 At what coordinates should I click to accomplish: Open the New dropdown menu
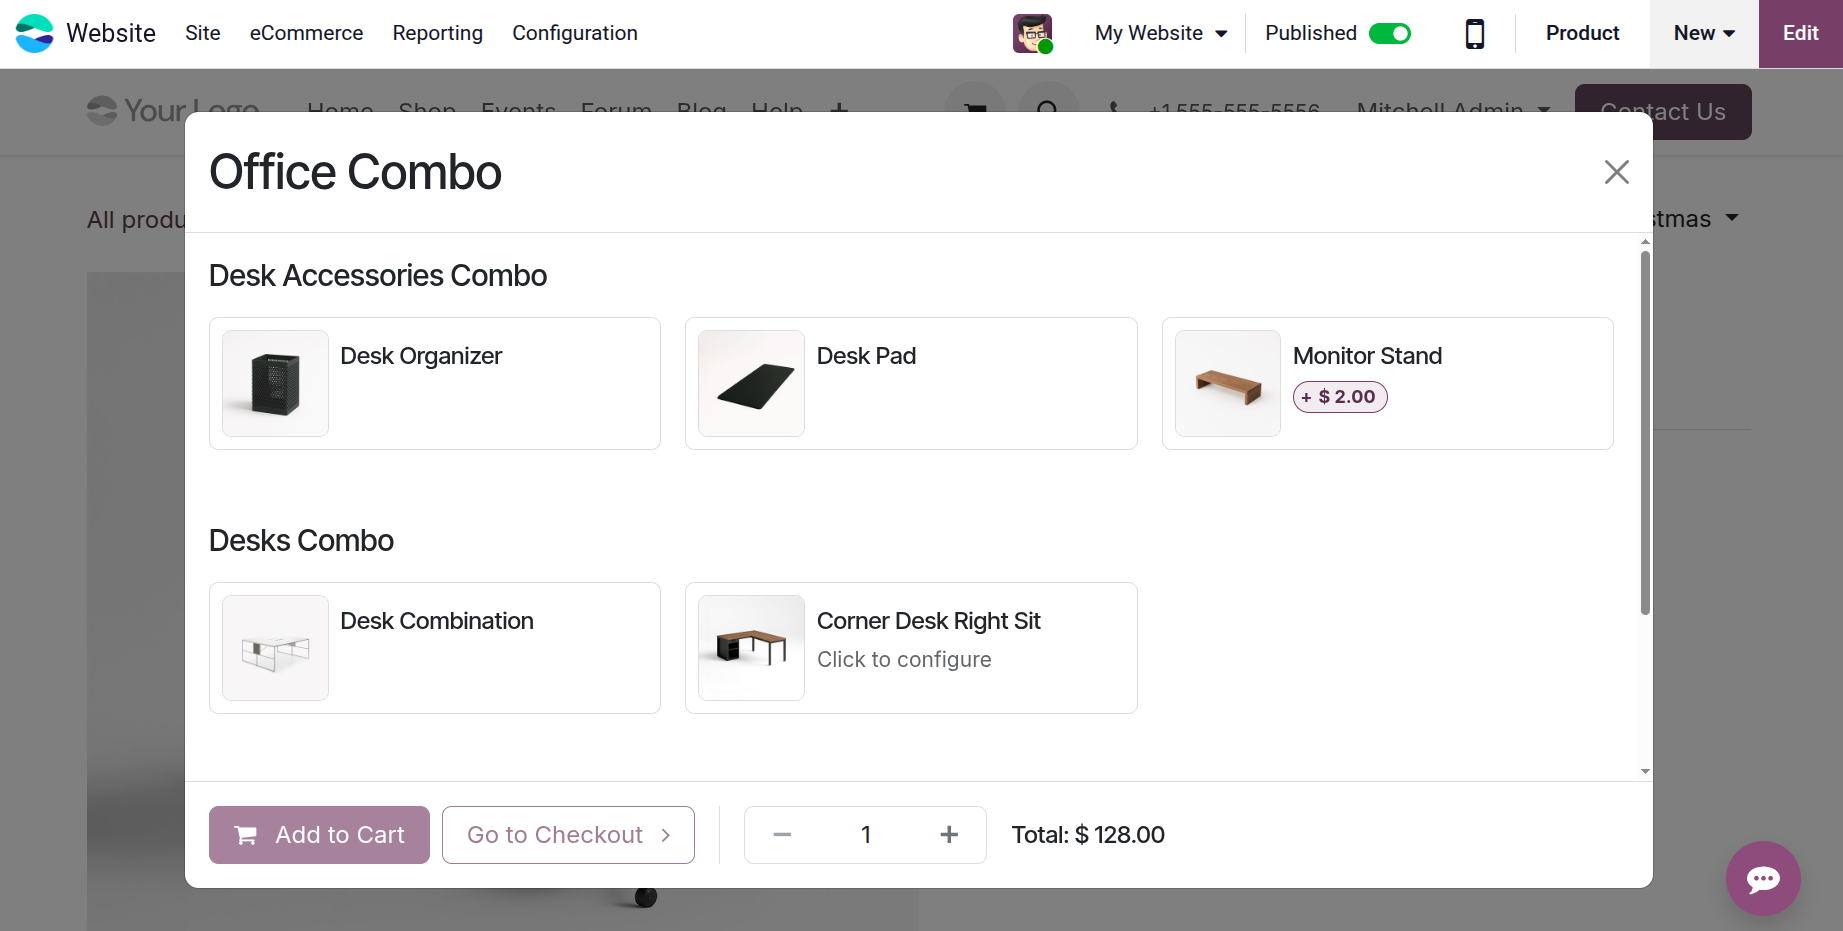tap(1703, 34)
